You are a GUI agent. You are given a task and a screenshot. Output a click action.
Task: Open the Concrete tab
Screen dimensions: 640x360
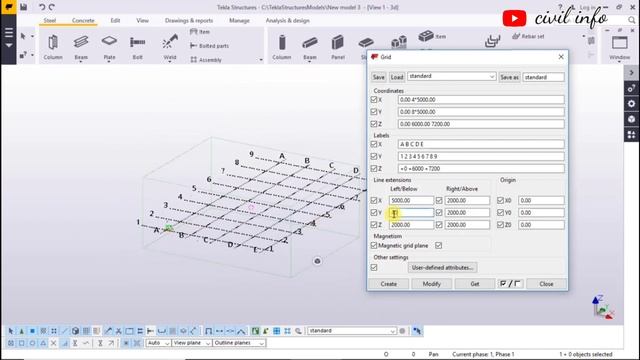point(83,20)
